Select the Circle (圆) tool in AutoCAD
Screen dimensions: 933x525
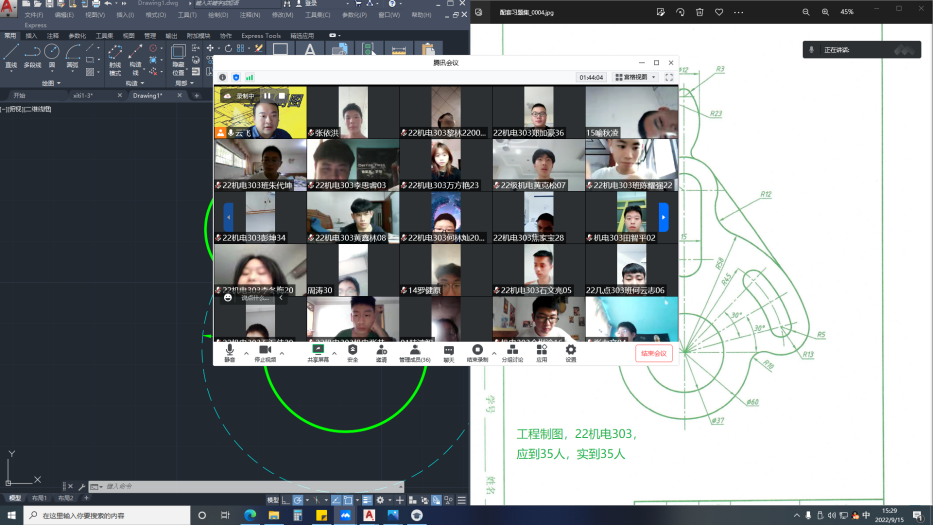point(52,56)
